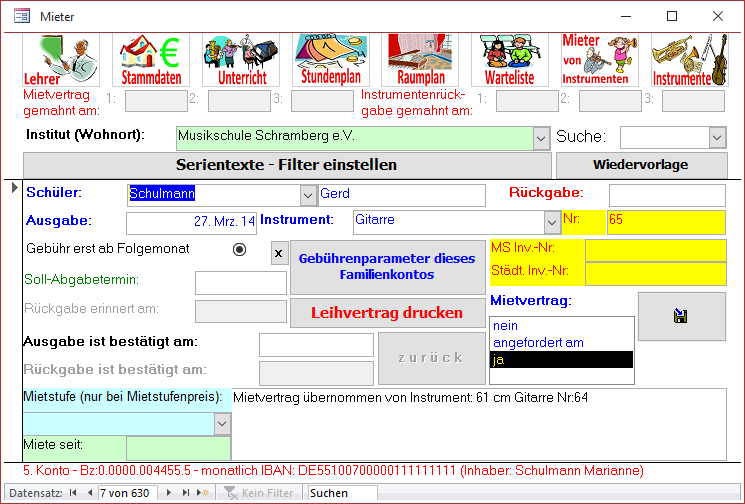
Task: Expand the Institut (Wohnort) dropdown
Action: click(541, 138)
